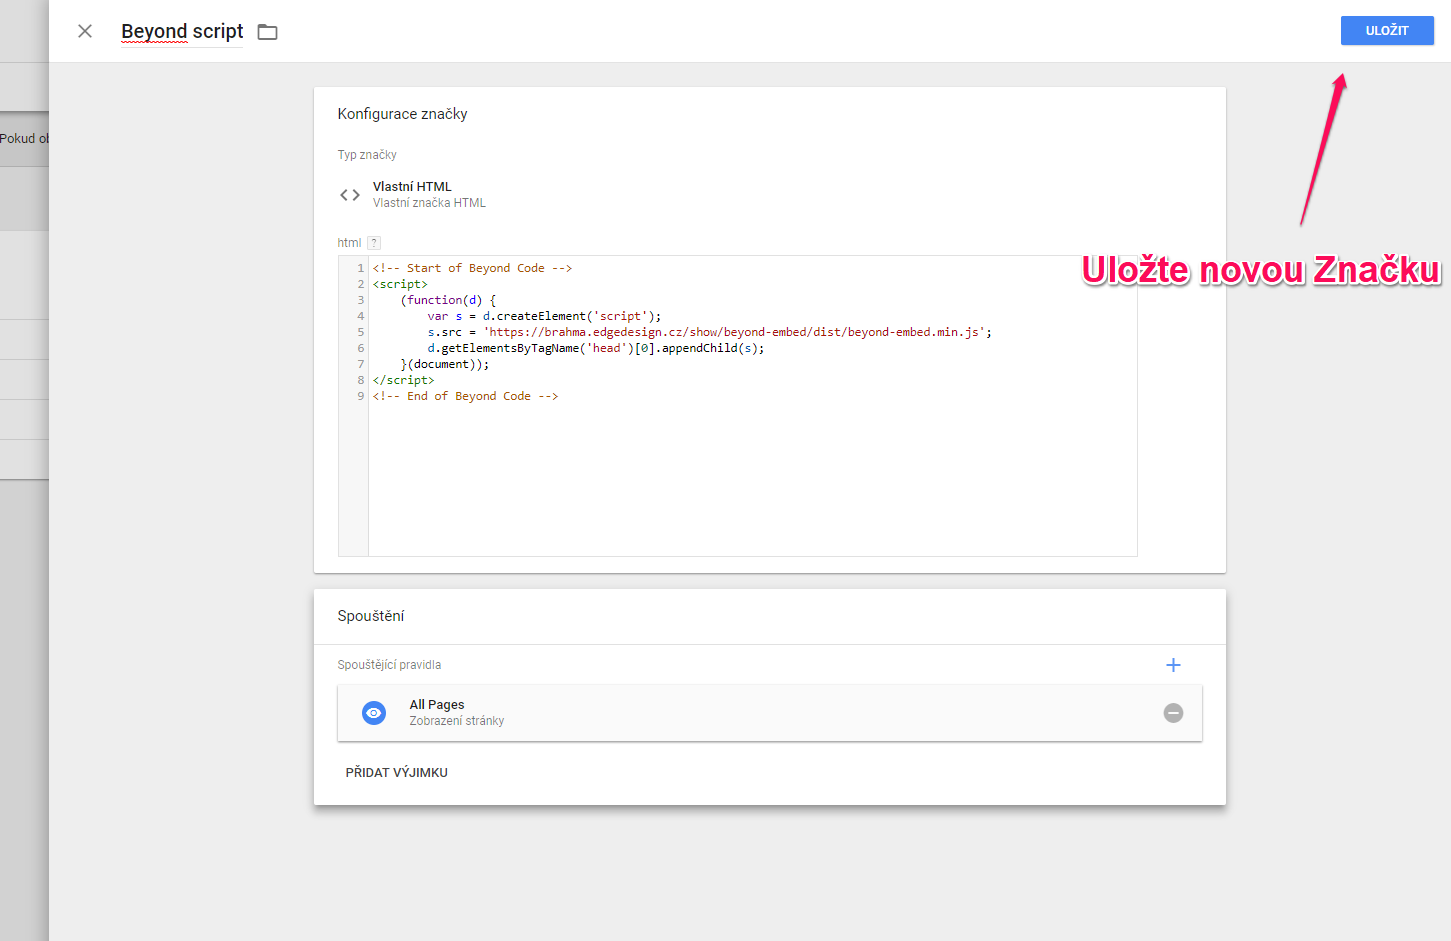Close the tag editor with X icon

pyautogui.click(x=85, y=31)
